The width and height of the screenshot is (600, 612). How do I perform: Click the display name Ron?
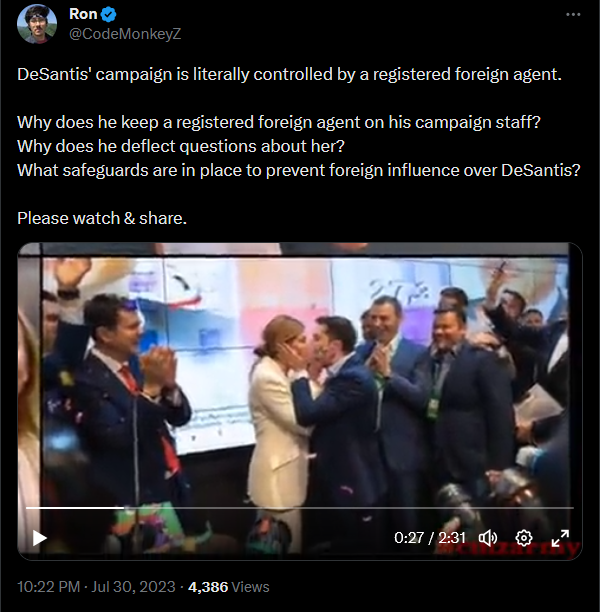point(83,14)
